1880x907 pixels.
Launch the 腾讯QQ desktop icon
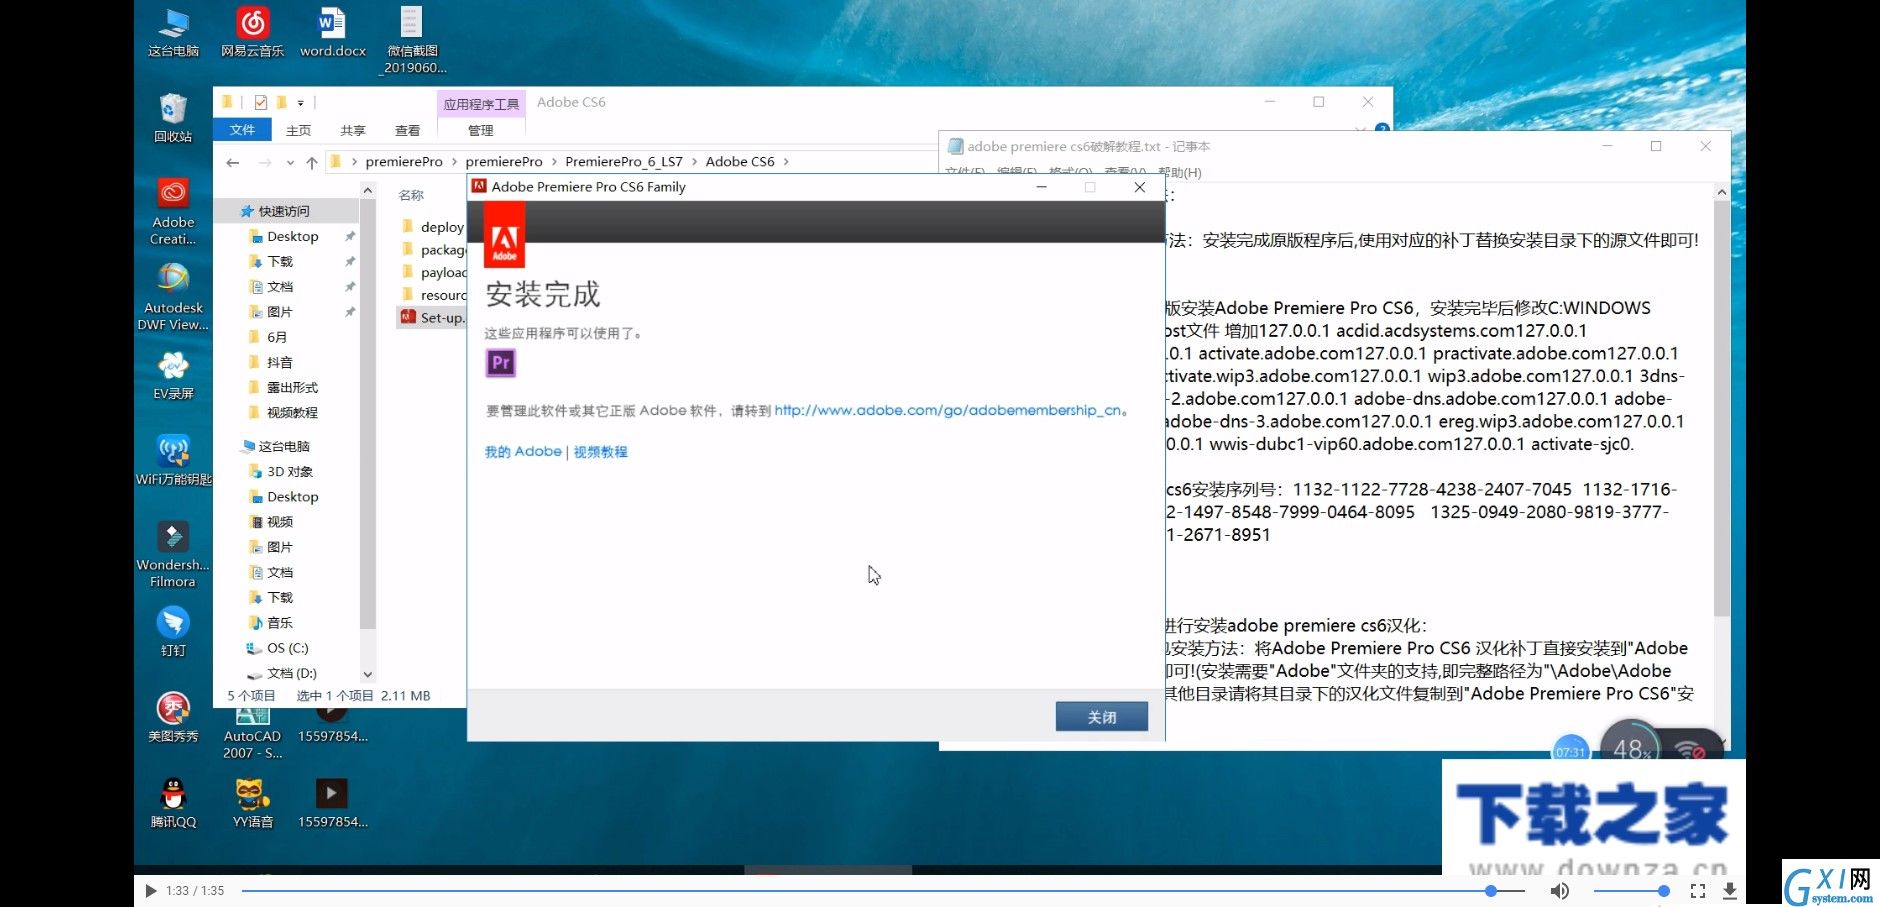173,804
